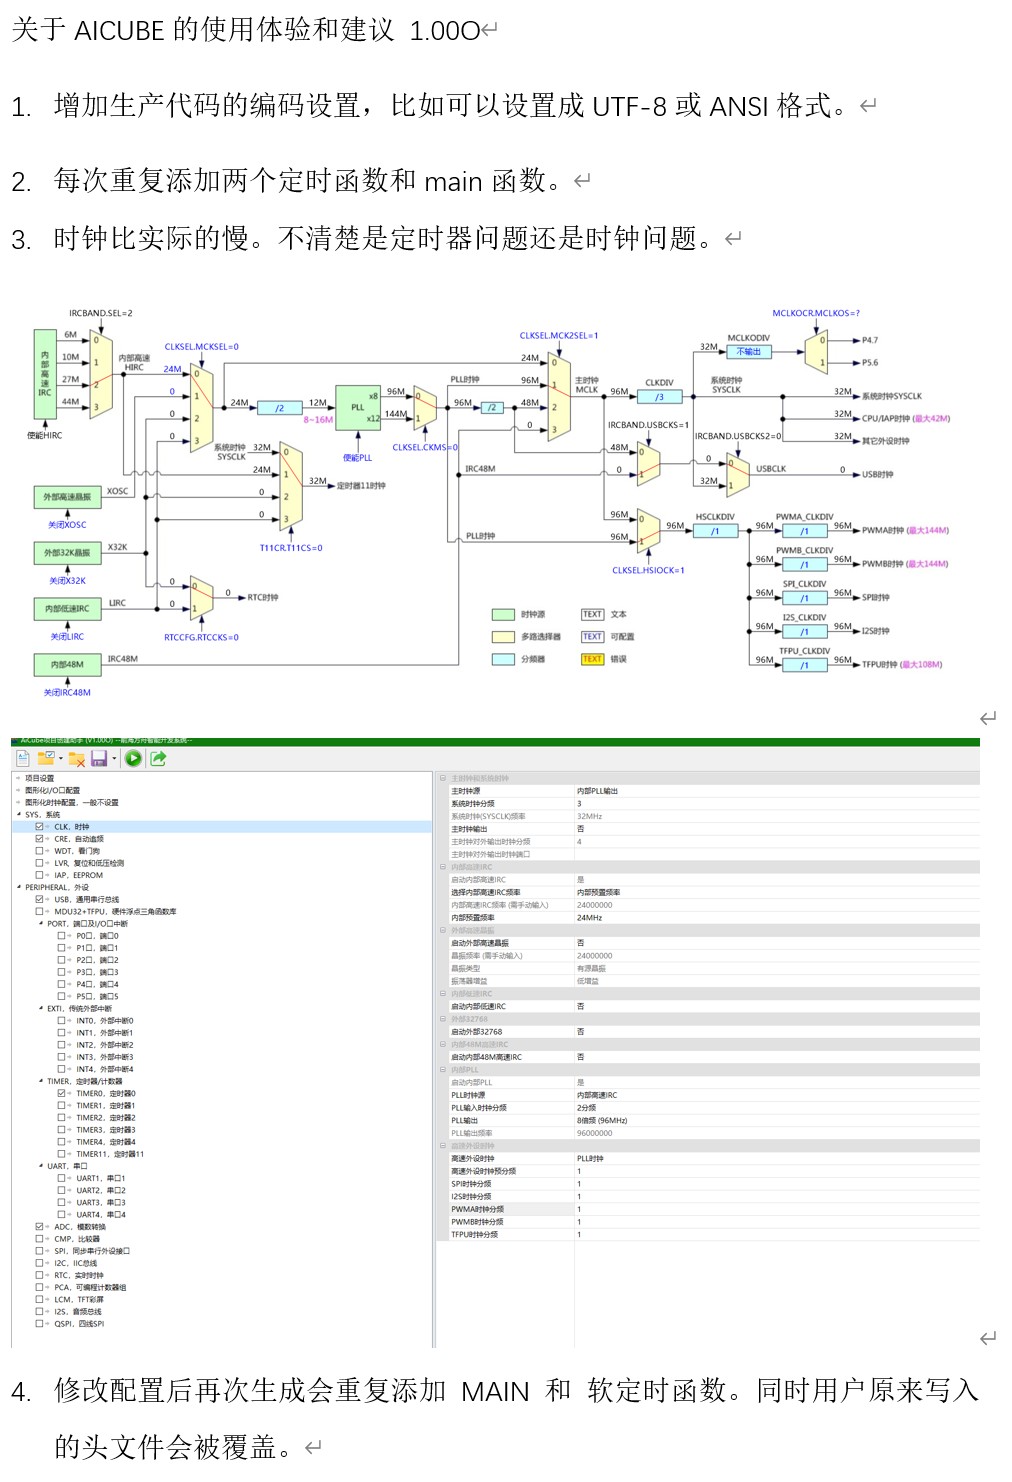The image size is (1012, 1482).
Task: Click the 便能PLL label in clock diagram
Action: 357,458
